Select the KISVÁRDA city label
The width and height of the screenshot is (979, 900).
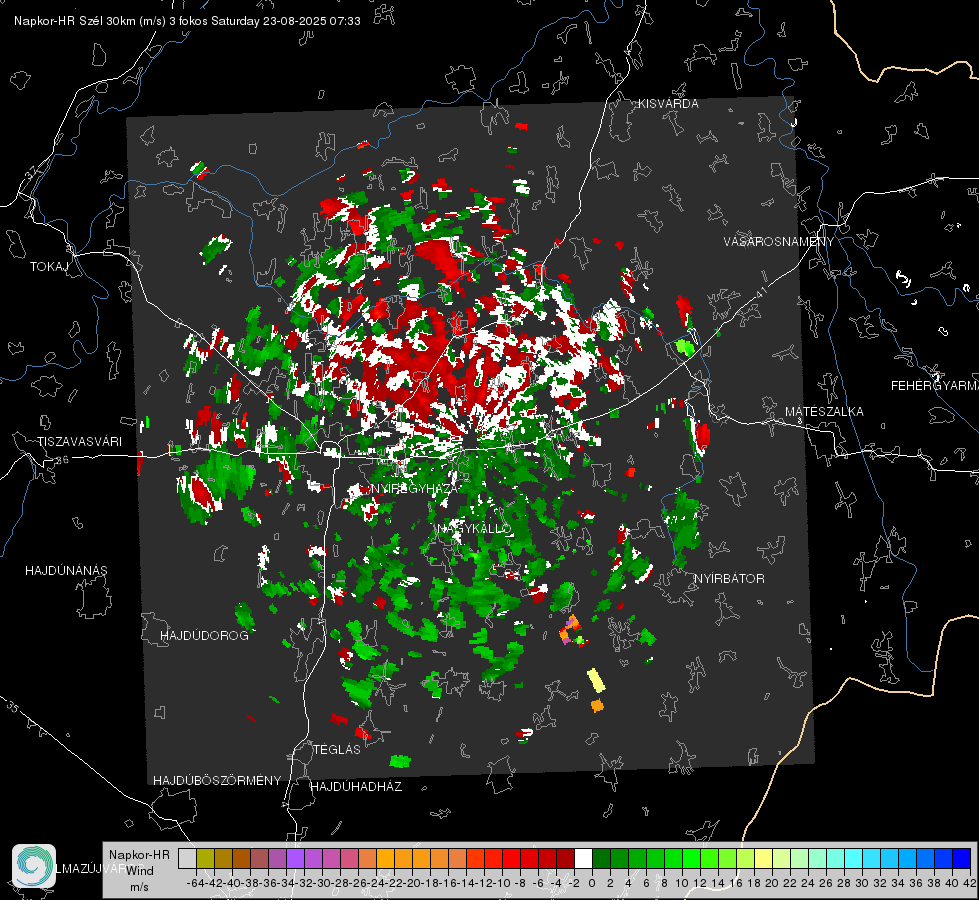668,104
